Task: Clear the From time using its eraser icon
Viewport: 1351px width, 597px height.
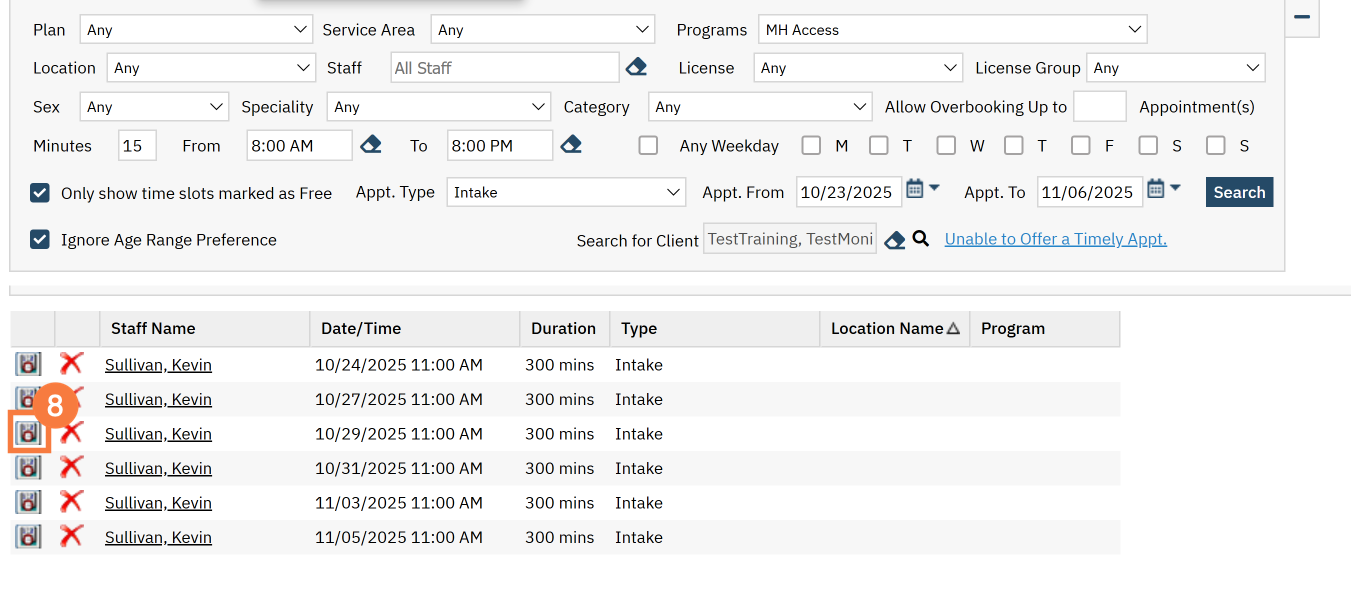Action: [x=371, y=145]
